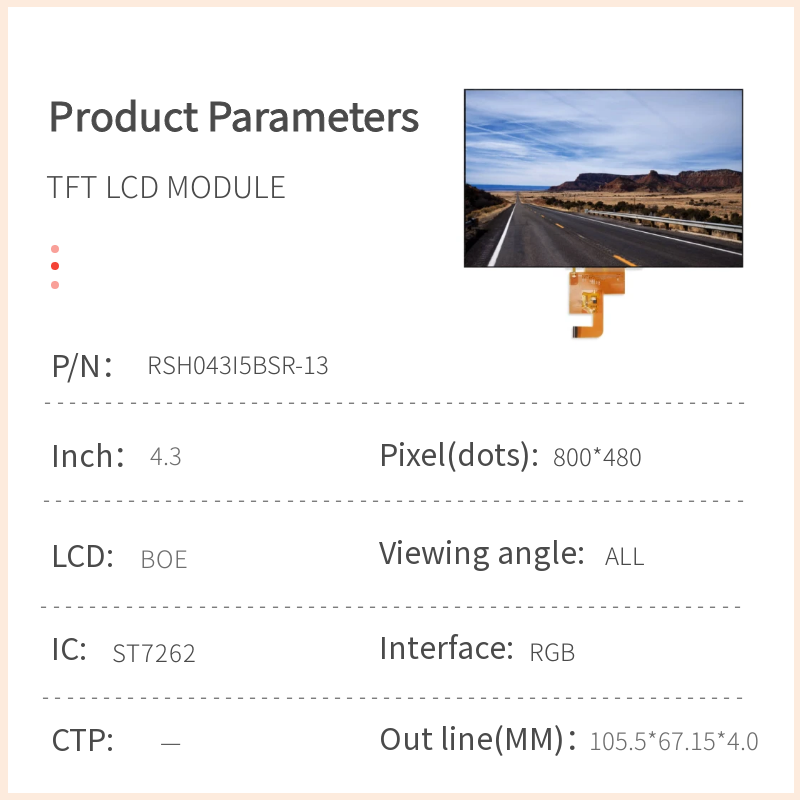Image resolution: width=800 pixels, height=800 pixels.
Task: Click the Interface label
Action: pyautogui.click(x=447, y=649)
